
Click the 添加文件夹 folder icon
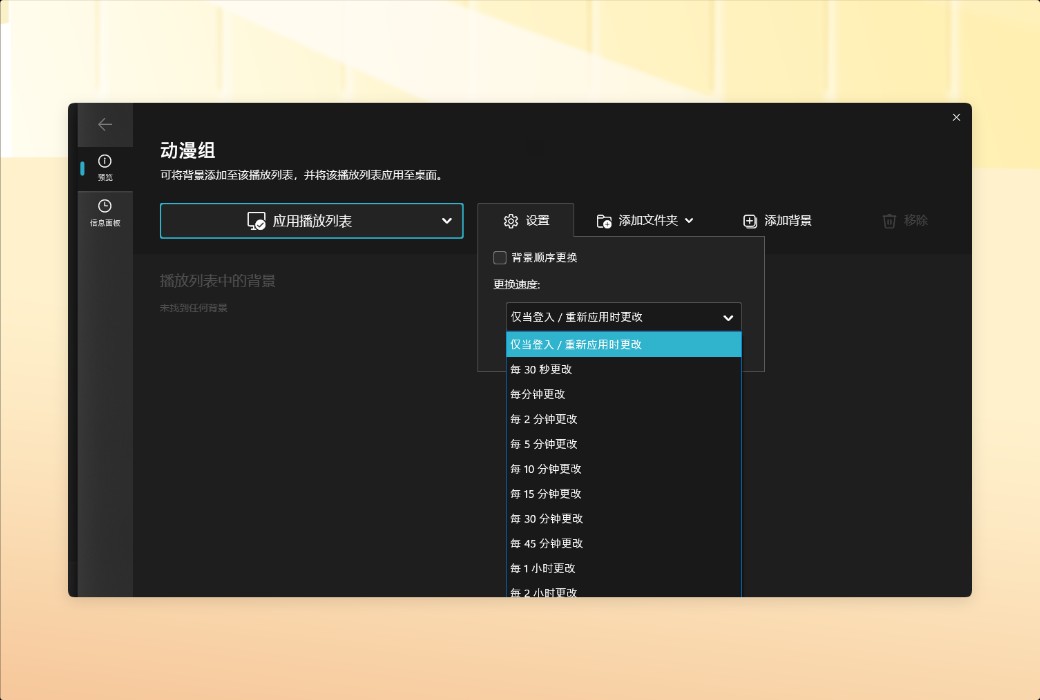click(603, 221)
